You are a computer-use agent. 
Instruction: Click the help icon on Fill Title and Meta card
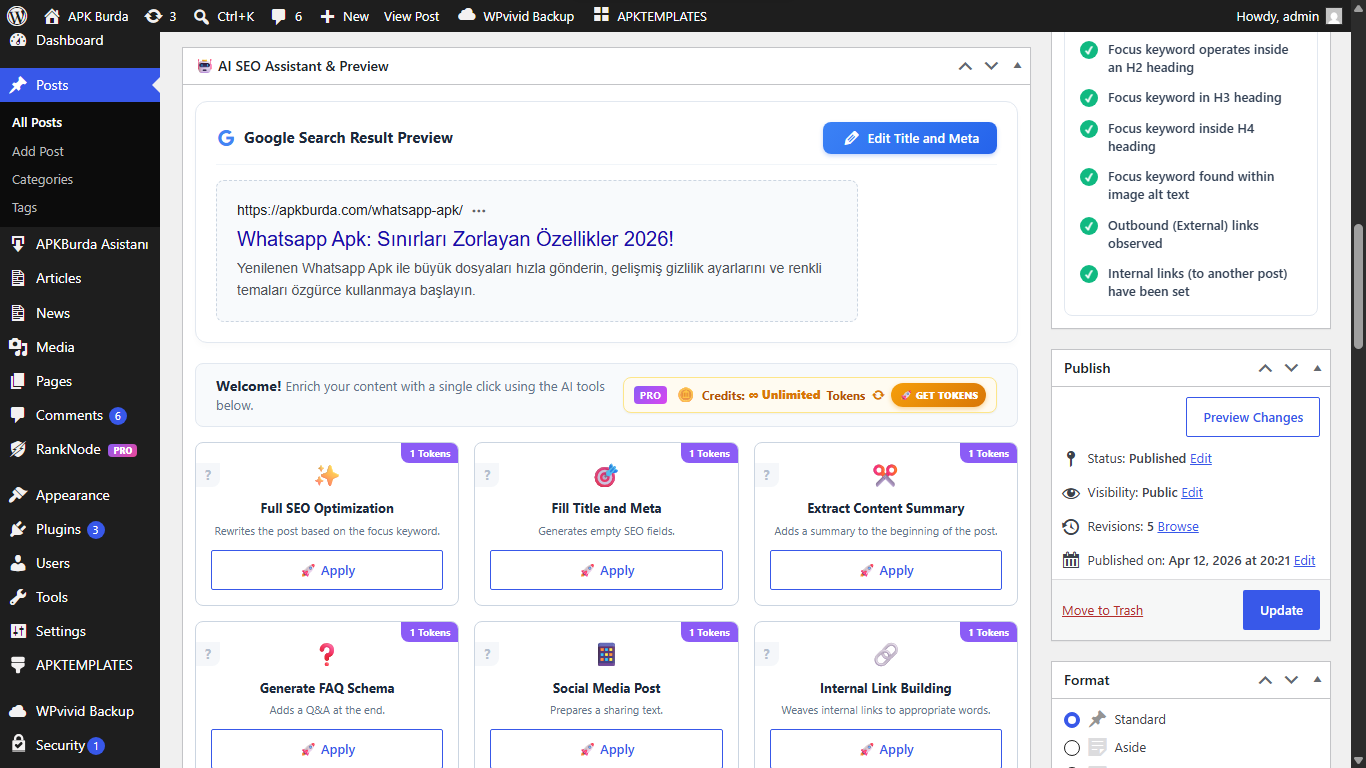pos(487,475)
